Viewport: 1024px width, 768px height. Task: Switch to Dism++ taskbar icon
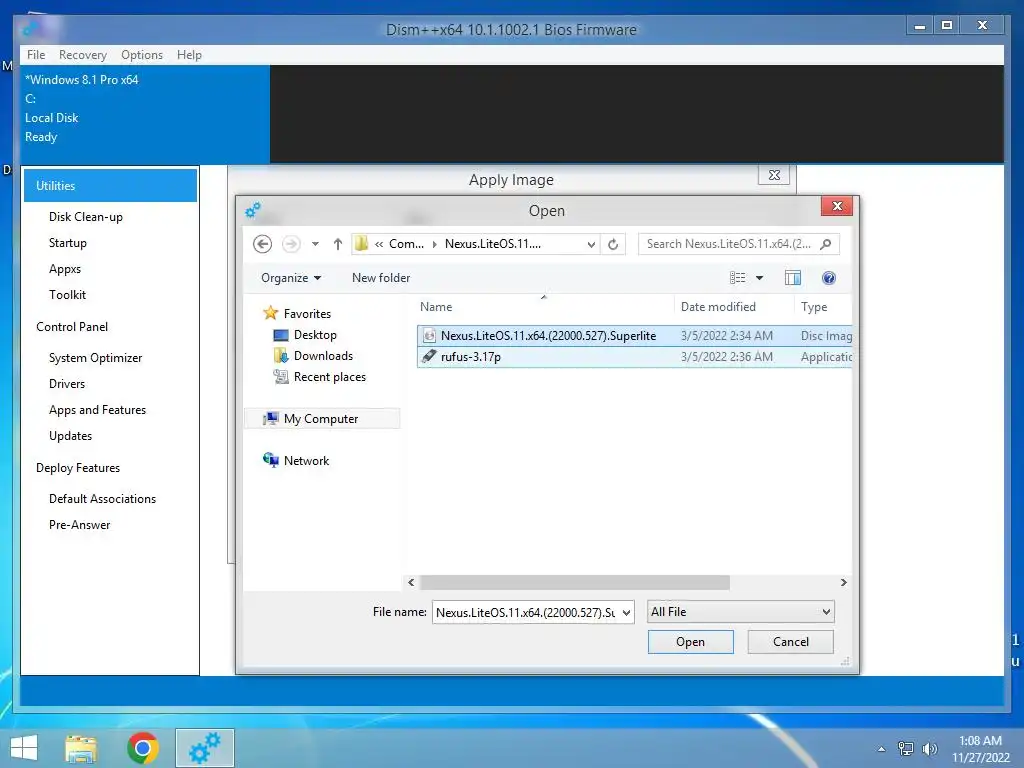click(204, 748)
